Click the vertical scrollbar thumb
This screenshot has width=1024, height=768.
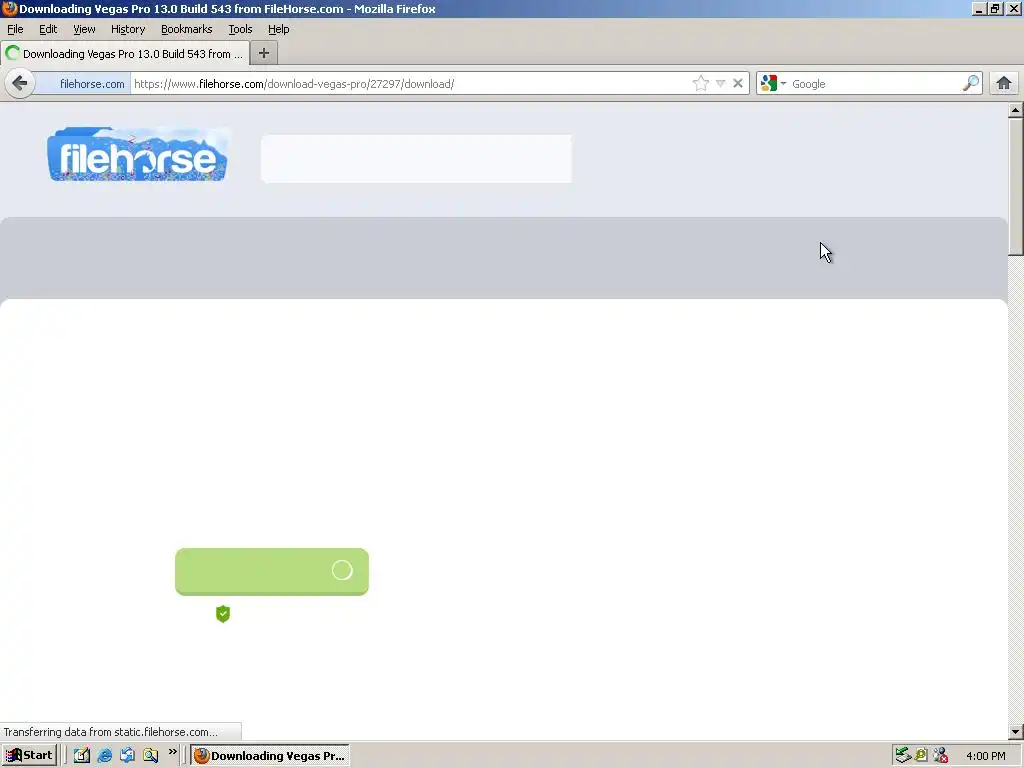1015,186
